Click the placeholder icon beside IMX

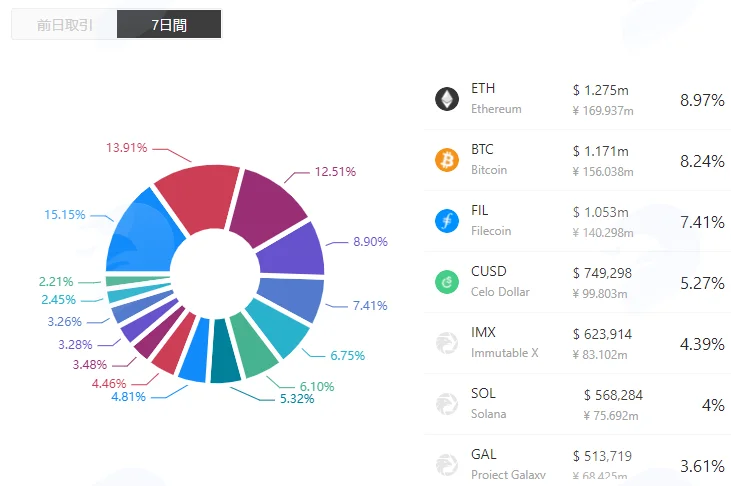447,343
